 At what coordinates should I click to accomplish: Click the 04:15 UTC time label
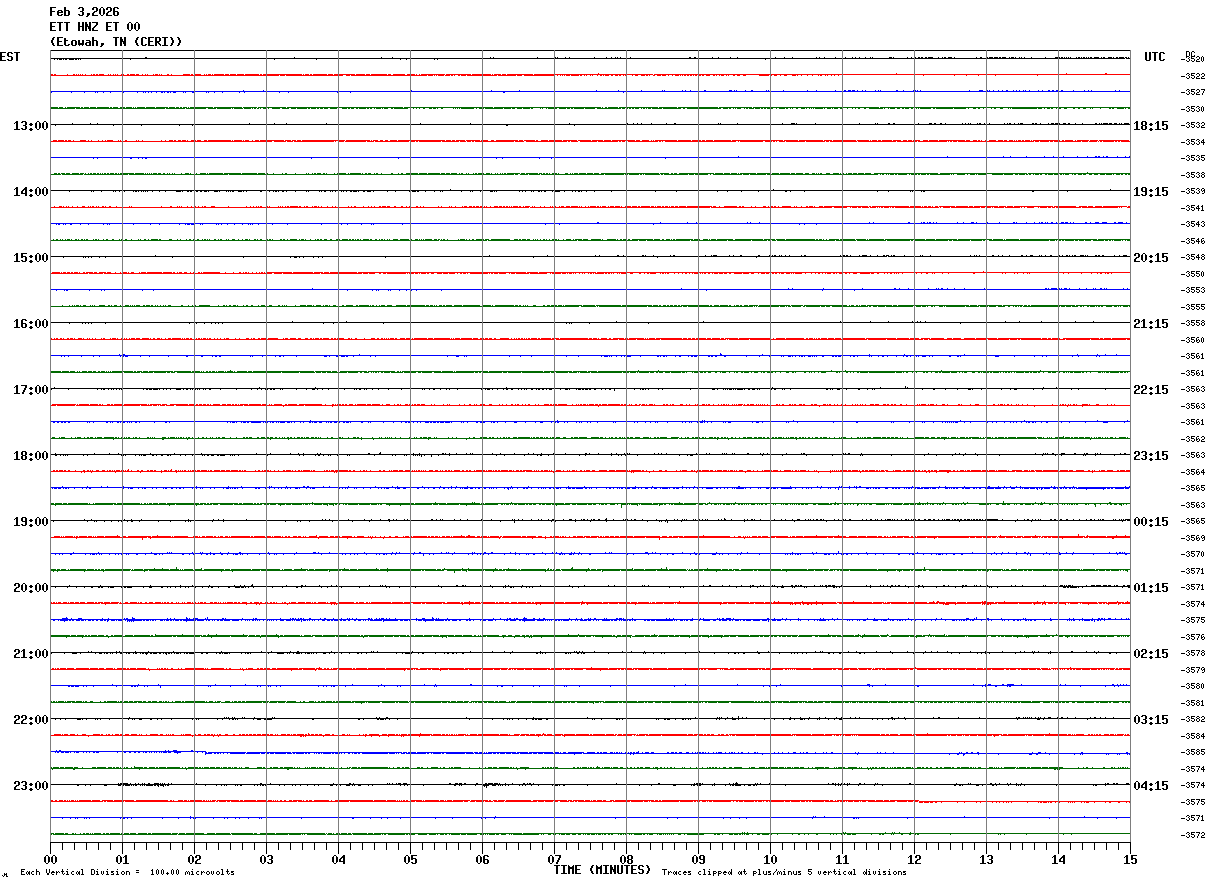click(x=1151, y=786)
